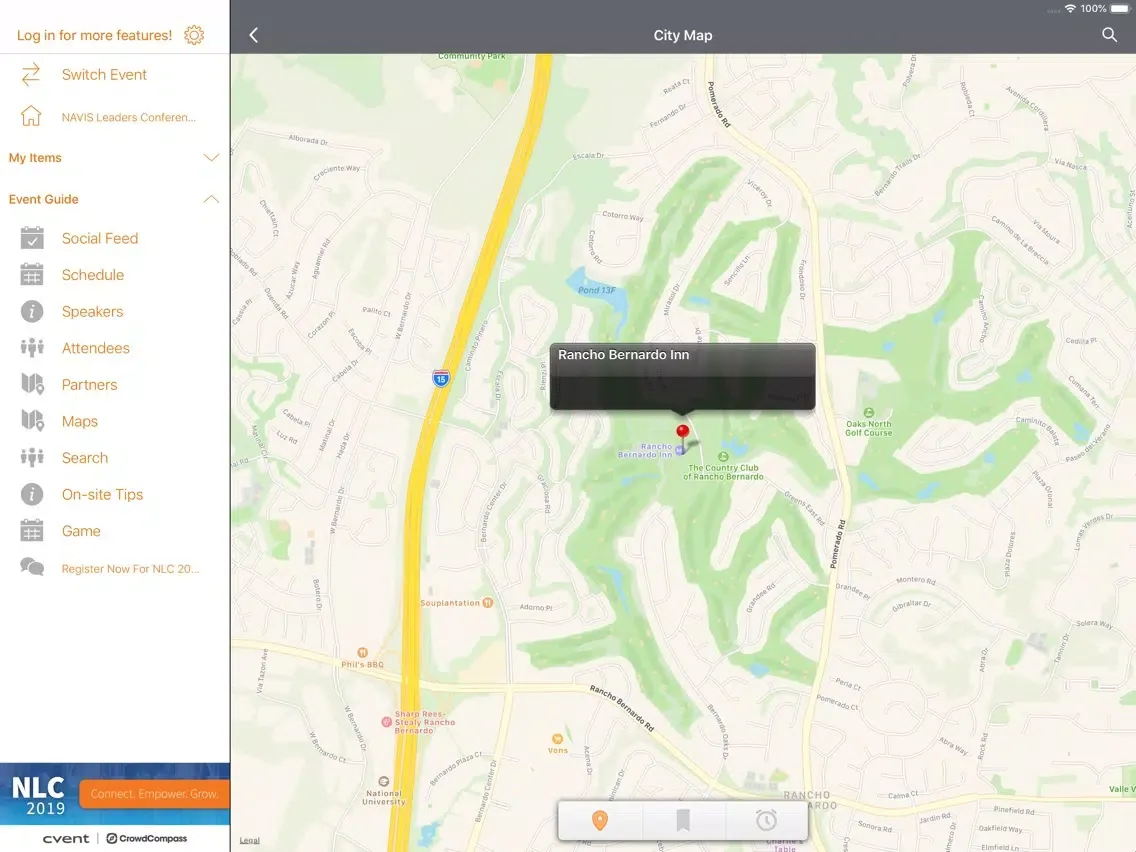Open Partners menu item
The image size is (1136, 852).
pyautogui.click(x=89, y=385)
